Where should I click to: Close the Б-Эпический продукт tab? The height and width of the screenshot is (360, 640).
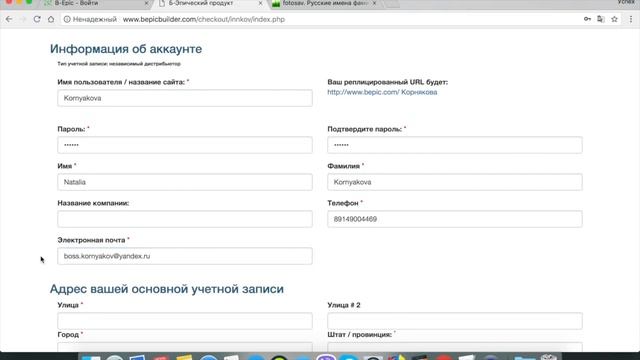(260, 3)
